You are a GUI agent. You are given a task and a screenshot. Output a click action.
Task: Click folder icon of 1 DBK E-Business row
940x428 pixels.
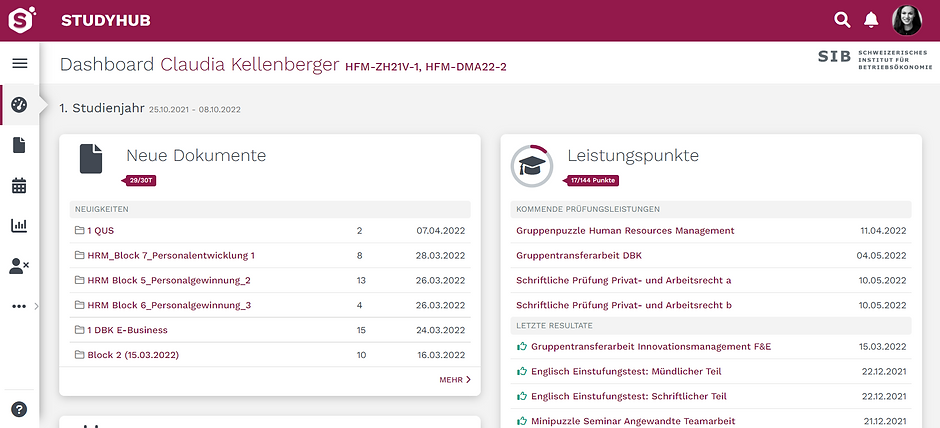79,330
